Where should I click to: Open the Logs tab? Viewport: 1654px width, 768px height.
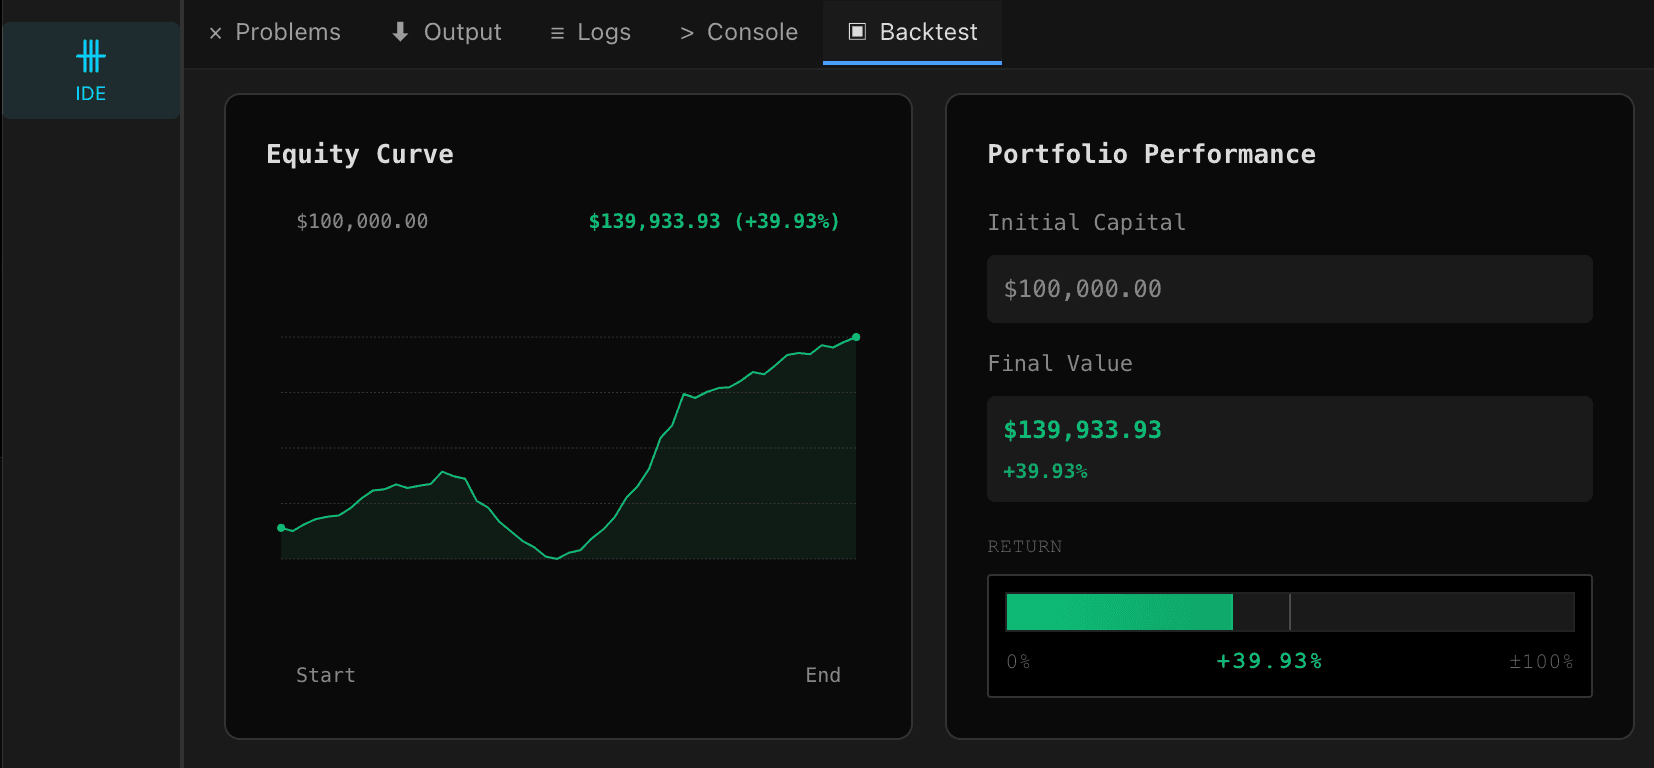click(590, 32)
